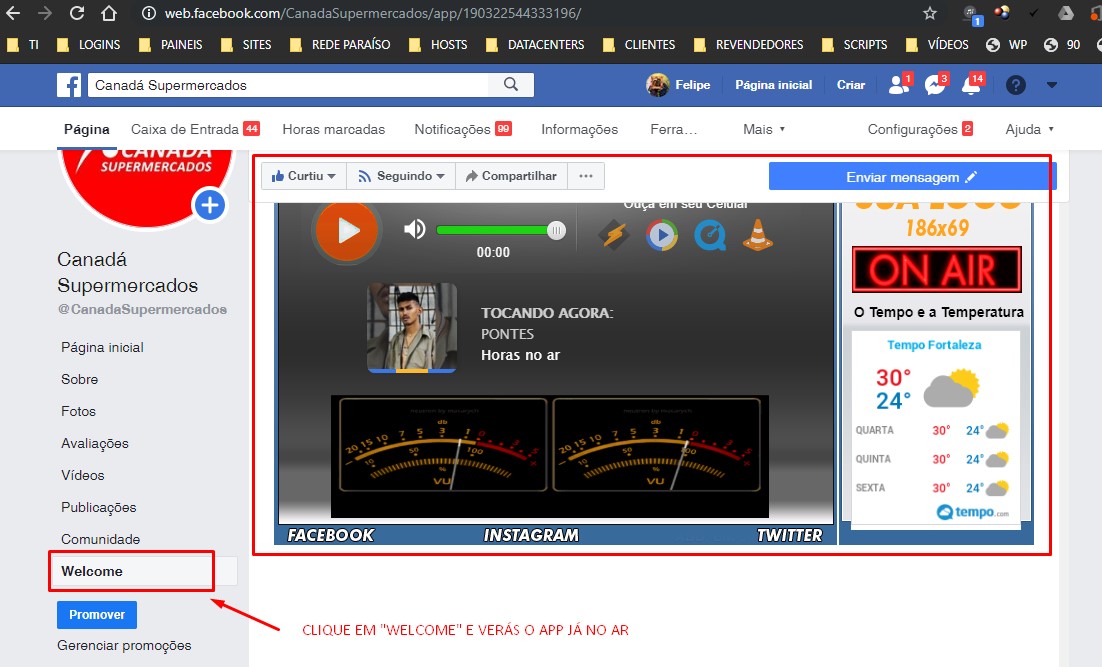Expand the Ajuda dropdown
Image resolution: width=1102 pixels, height=667 pixels.
tap(1029, 129)
